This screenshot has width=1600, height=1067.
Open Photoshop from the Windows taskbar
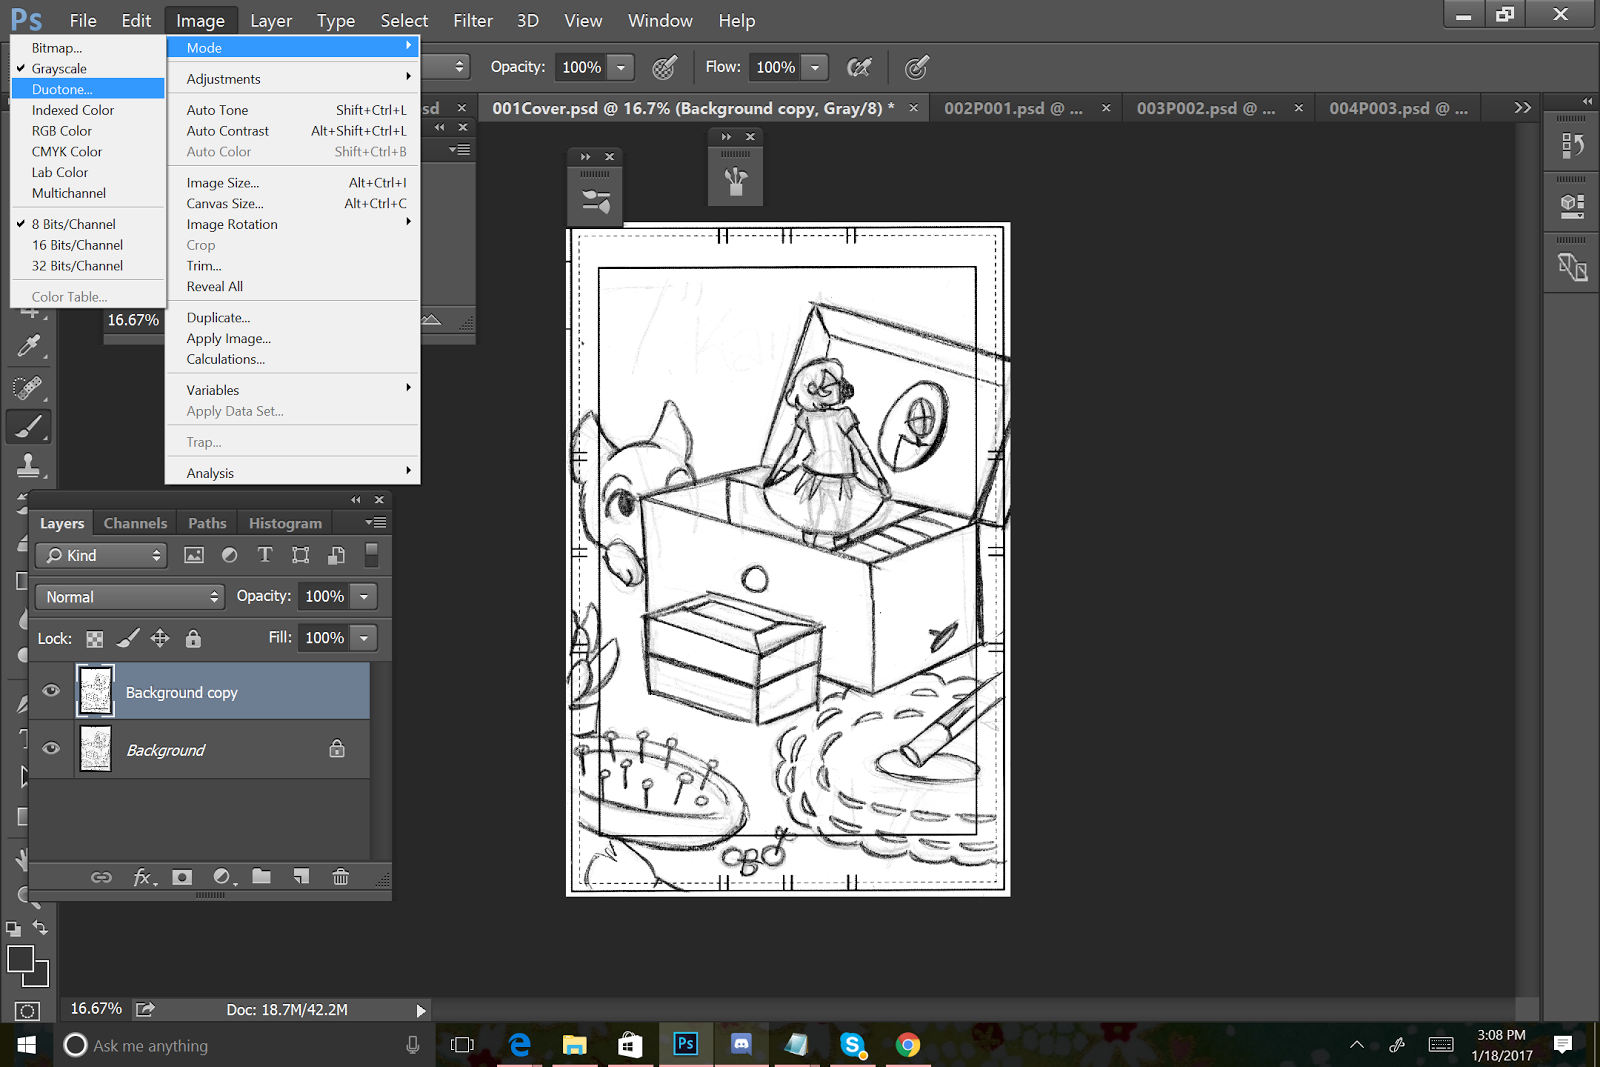pos(685,1045)
